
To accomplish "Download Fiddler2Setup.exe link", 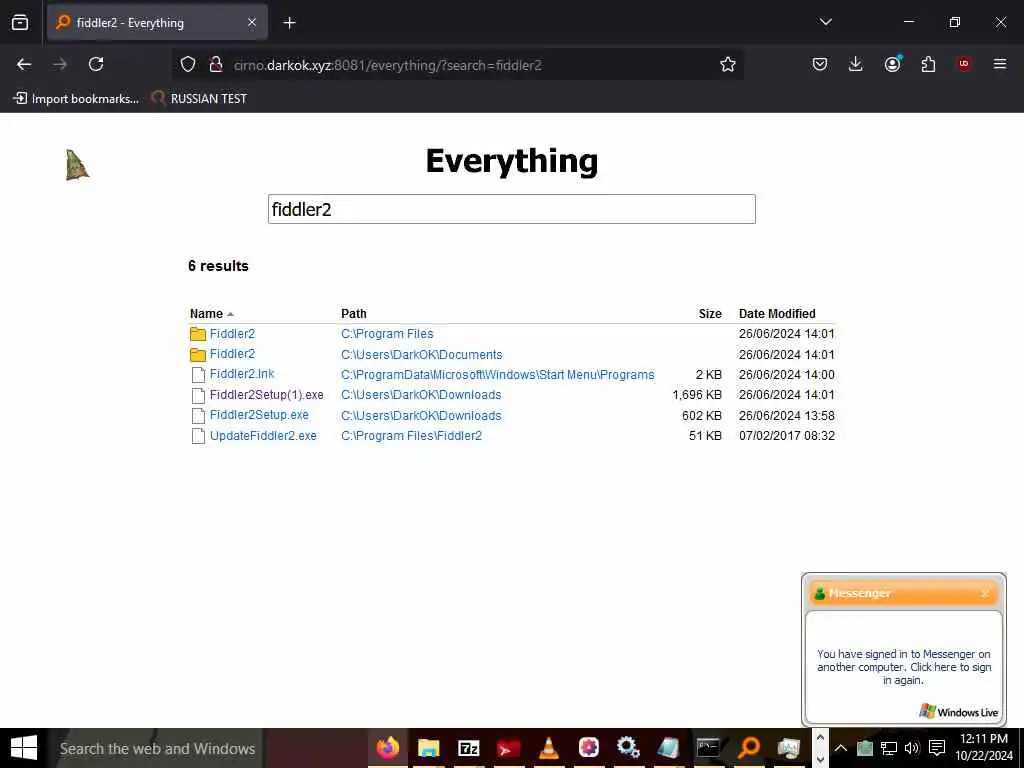I will [x=259, y=415].
